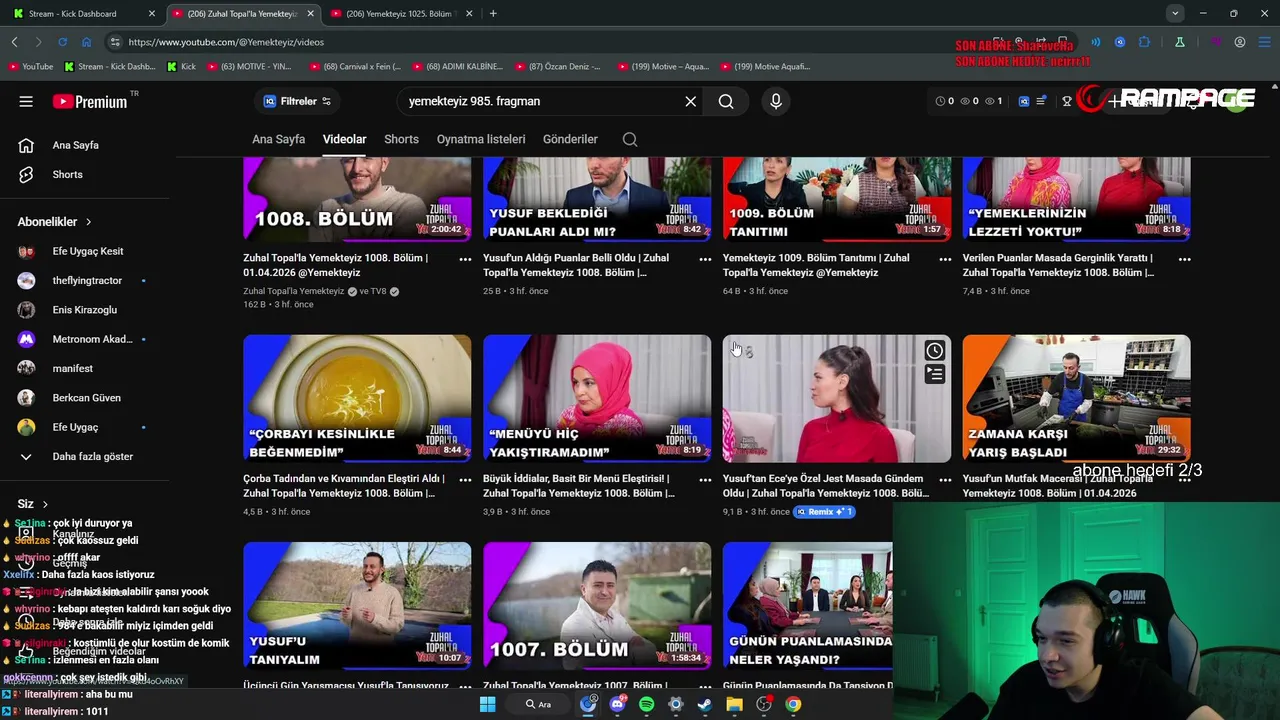The height and width of the screenshot is (720, 1280).
Task: Open the Kick bookmark in bookmarks bar
Action: point(181,66)
